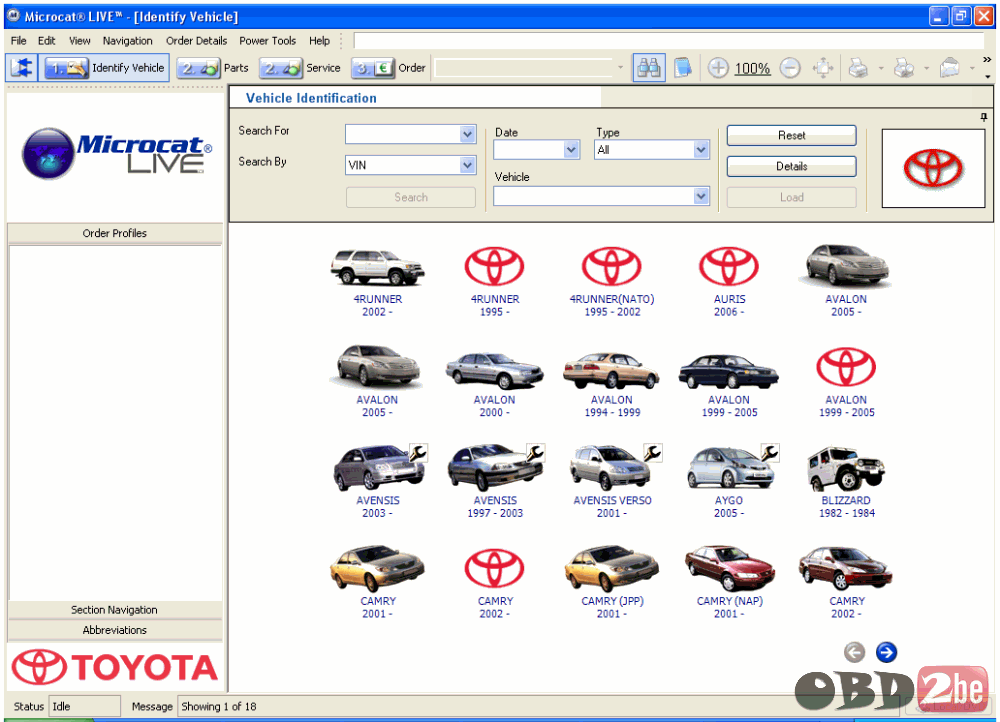Select the 4RUNNER(NATO) 1995 - 2002 tile
Viewport: 1000px width, 722px height.
point(612,282)
